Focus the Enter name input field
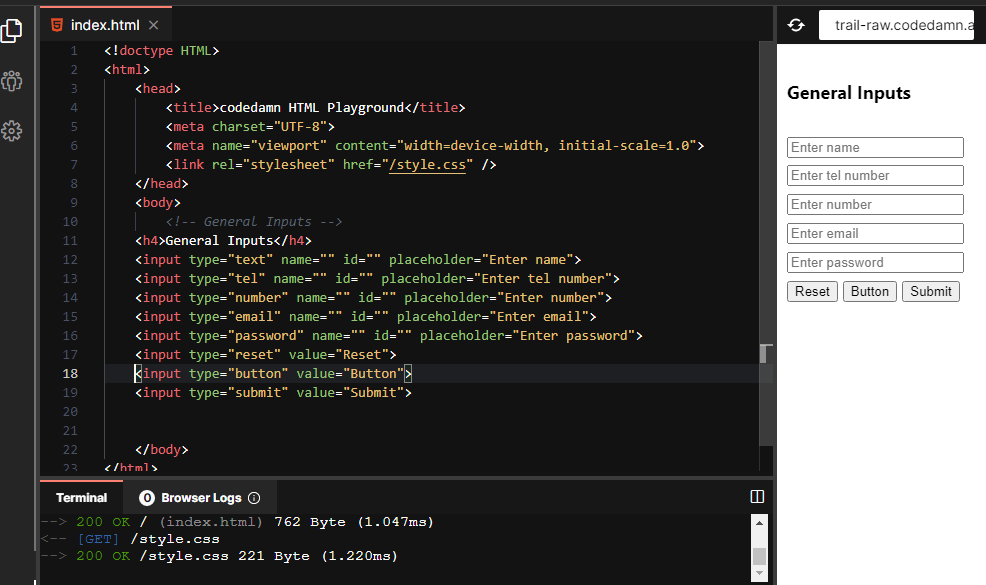The width and height of the screenshot is (986, 585). pyautogui.click(x=875, y=148)
